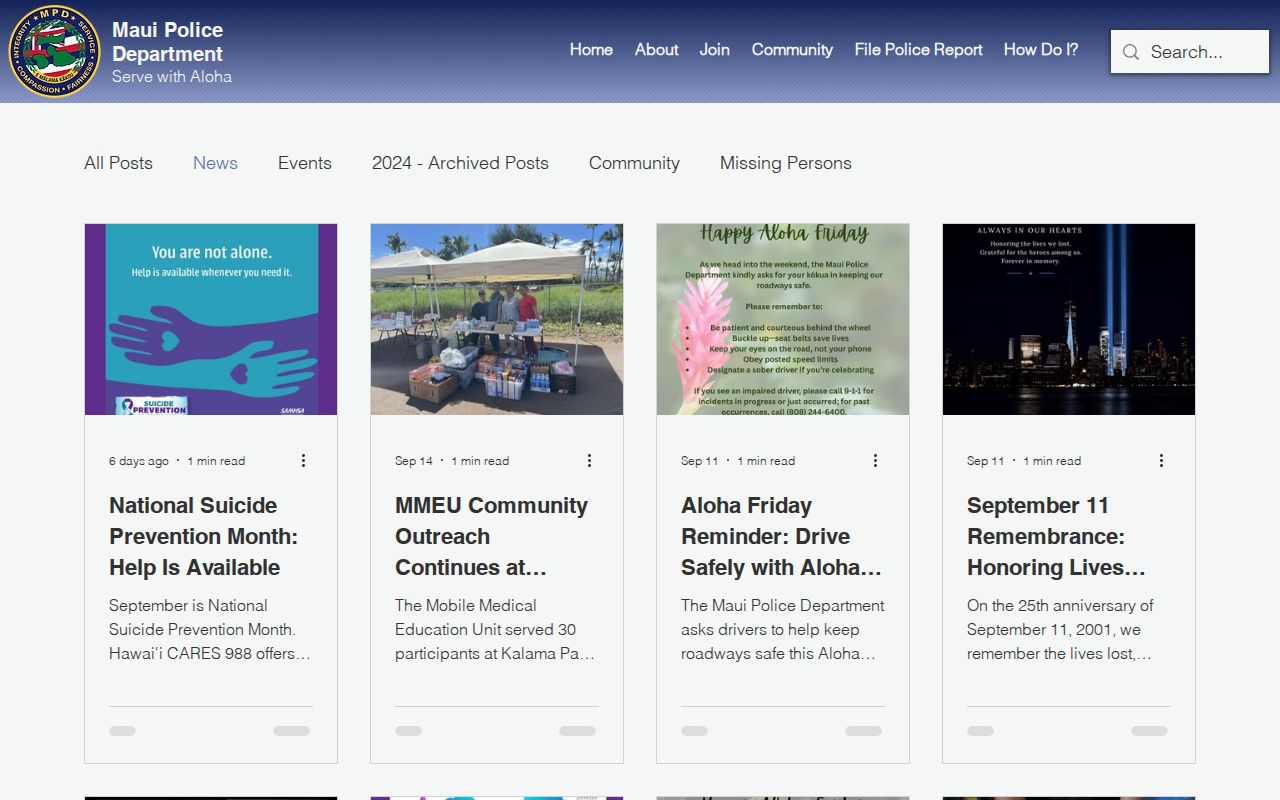Image resolution: width=1280 pixels, height=800 pixels.
Task: Open more actions menu for MMEU Community Outreach post
Action: click(589, 460)
